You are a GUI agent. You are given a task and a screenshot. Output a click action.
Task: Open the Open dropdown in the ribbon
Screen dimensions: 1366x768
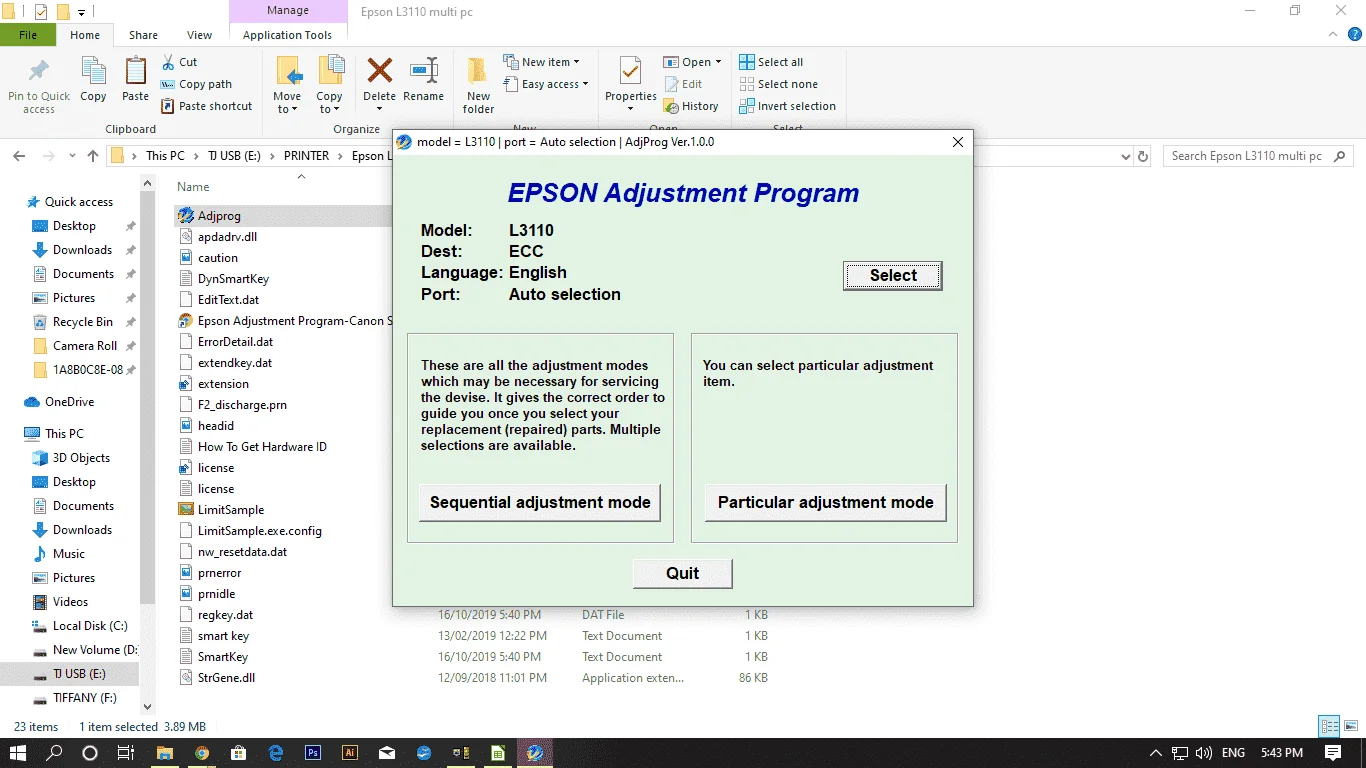tap(692, 62)
